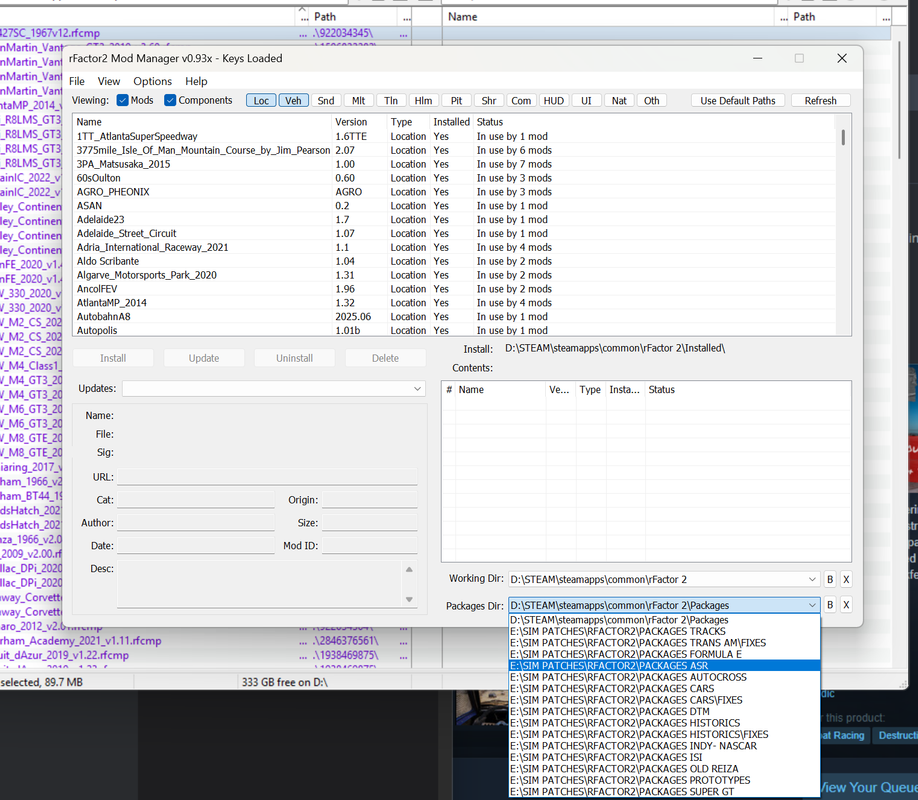The width and height of the screenshot is (918, 800).
Task: Toggle the HUD filter button
Action: click(554, 101)
